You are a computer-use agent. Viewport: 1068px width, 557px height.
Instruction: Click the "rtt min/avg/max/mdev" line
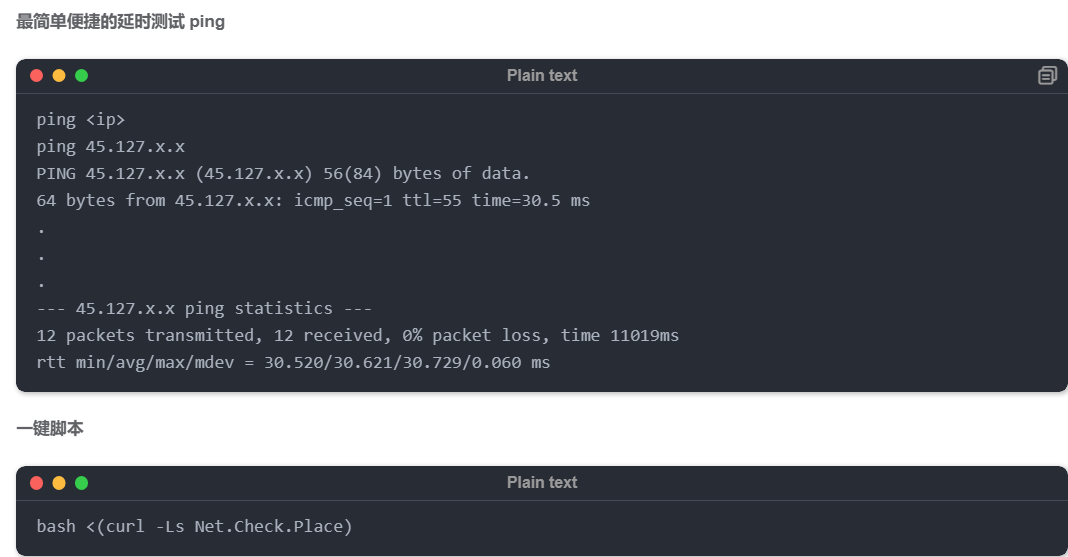pyautogui.click(x=293, y=362)
